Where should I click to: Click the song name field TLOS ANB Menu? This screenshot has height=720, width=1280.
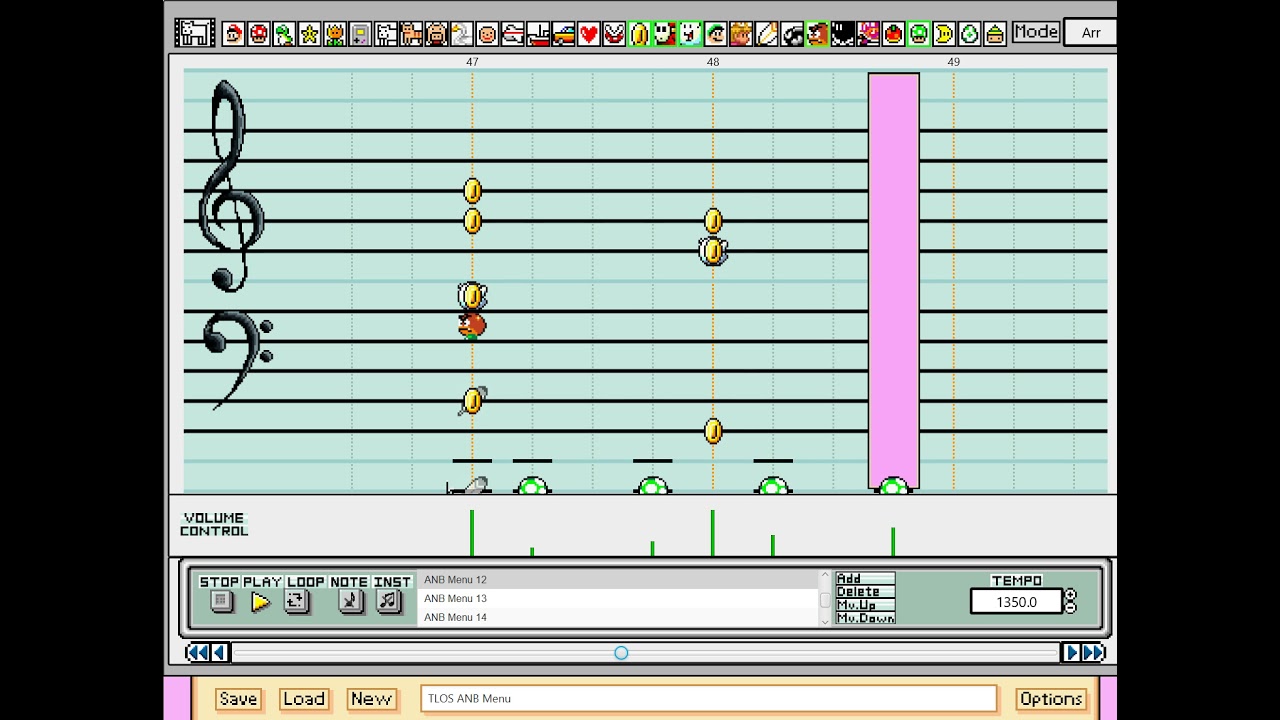709,699
